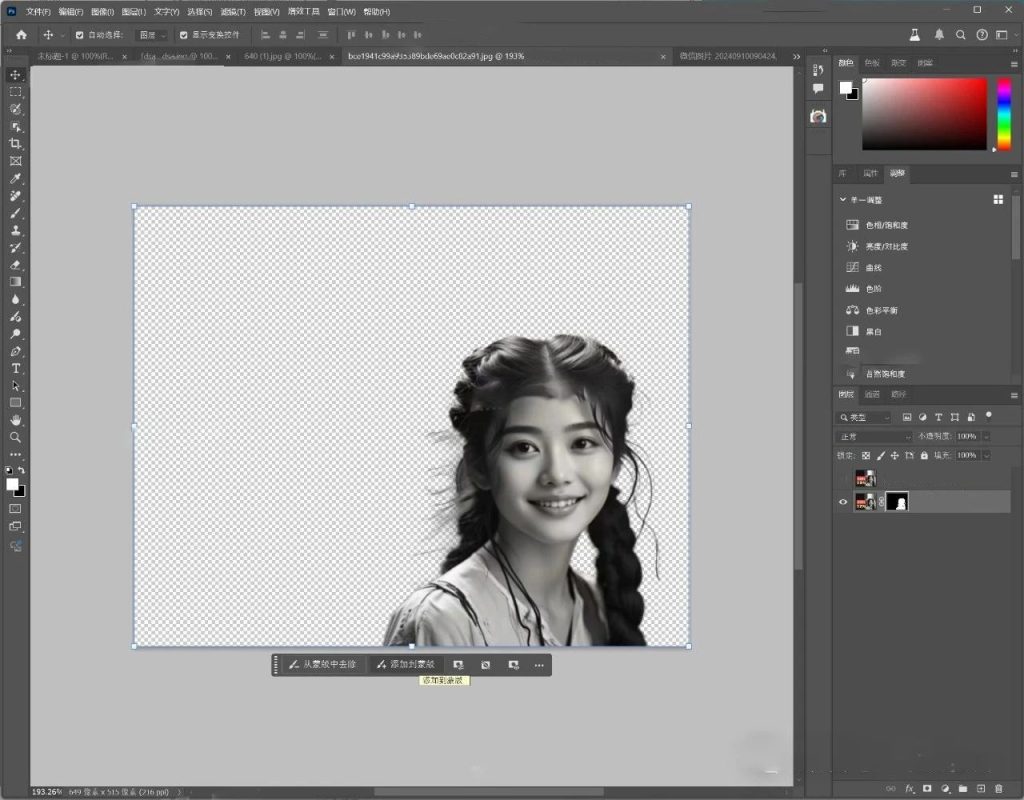Image resolution: width=1024 pixels, height=800 pixels.
Task: Select the Rectangular Marquee tool
Action: click(16, 92)
